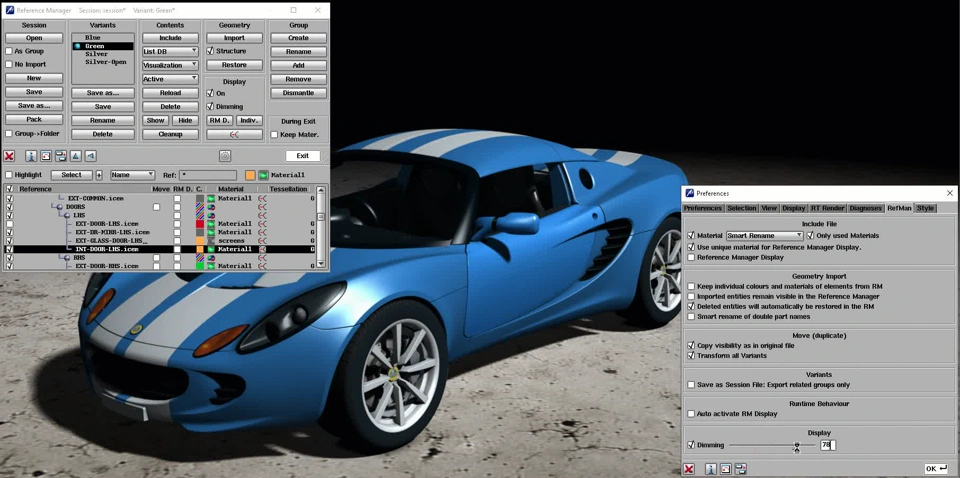Click the red X cancel icon in Reference Manager

9,156
